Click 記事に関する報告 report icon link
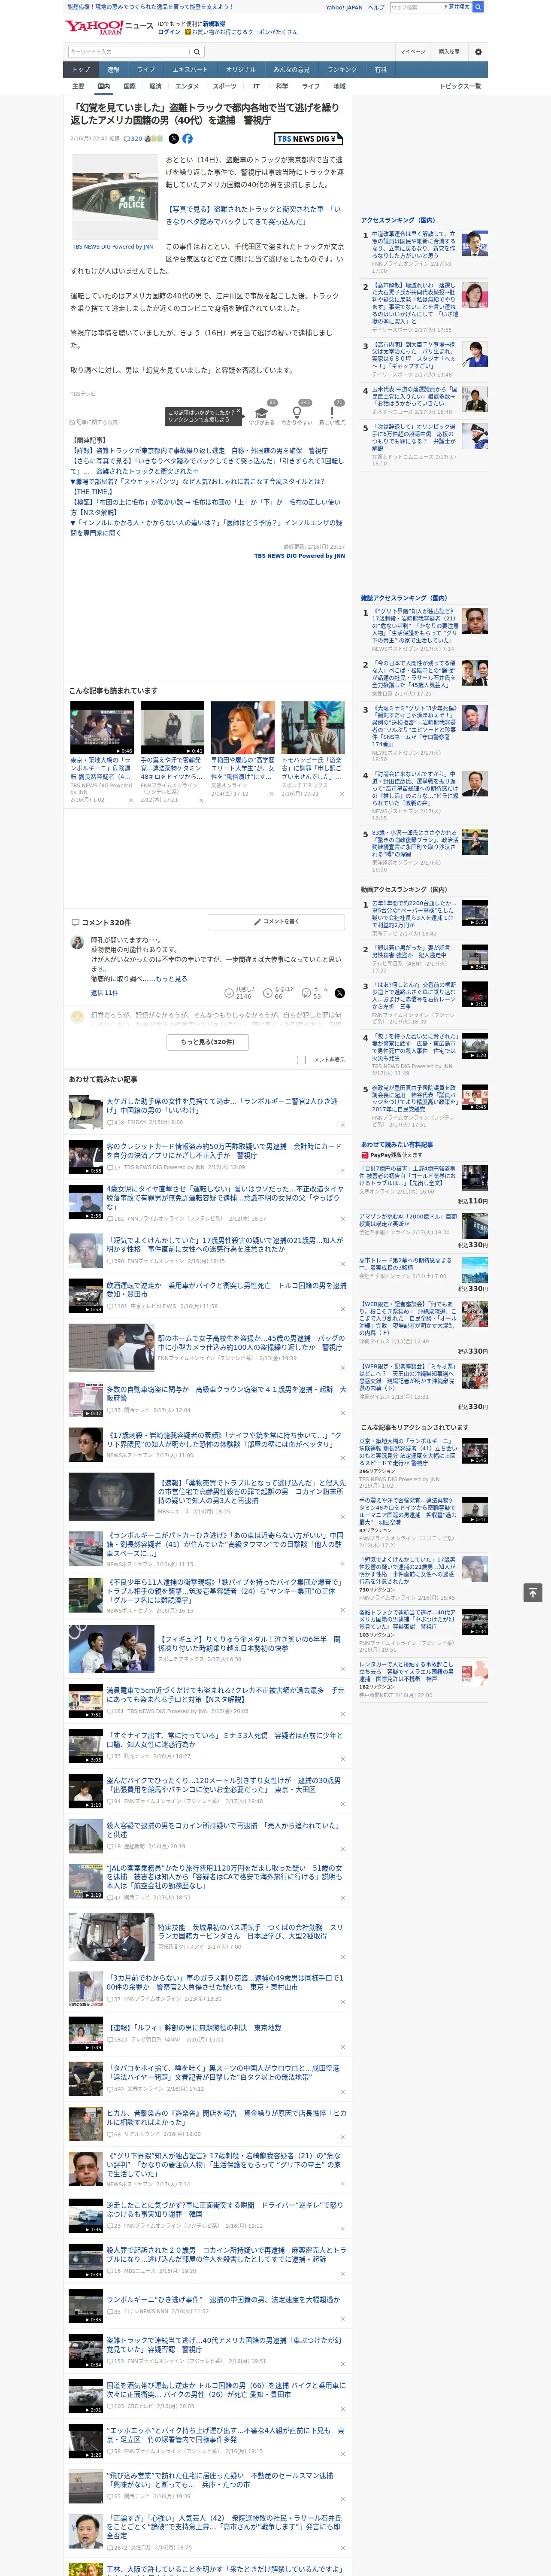The height and width of the screenshot is (2576, 551). click(x=93, y=422)
